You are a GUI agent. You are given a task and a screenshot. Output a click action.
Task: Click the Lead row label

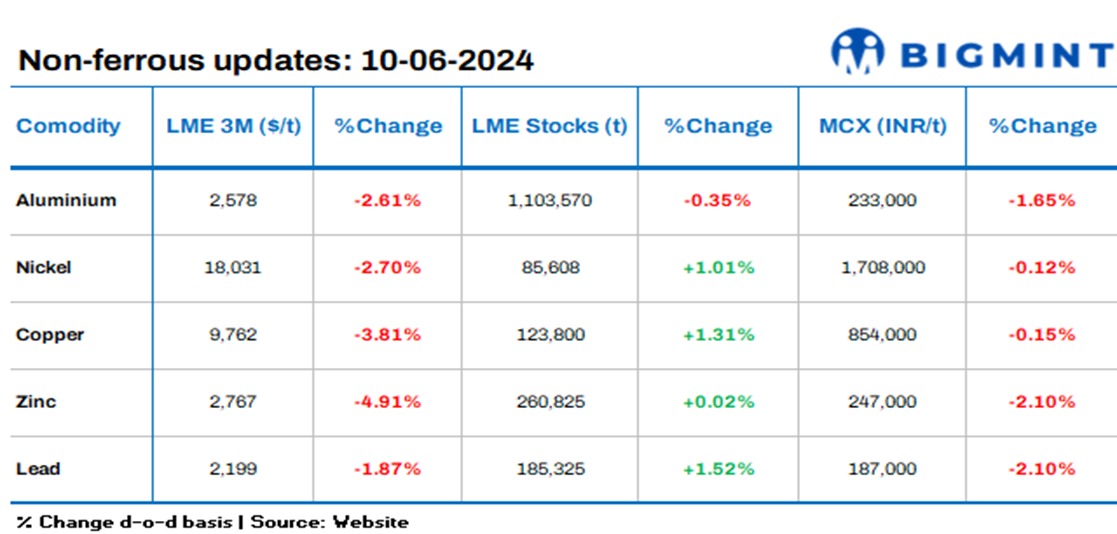(38, 469)
